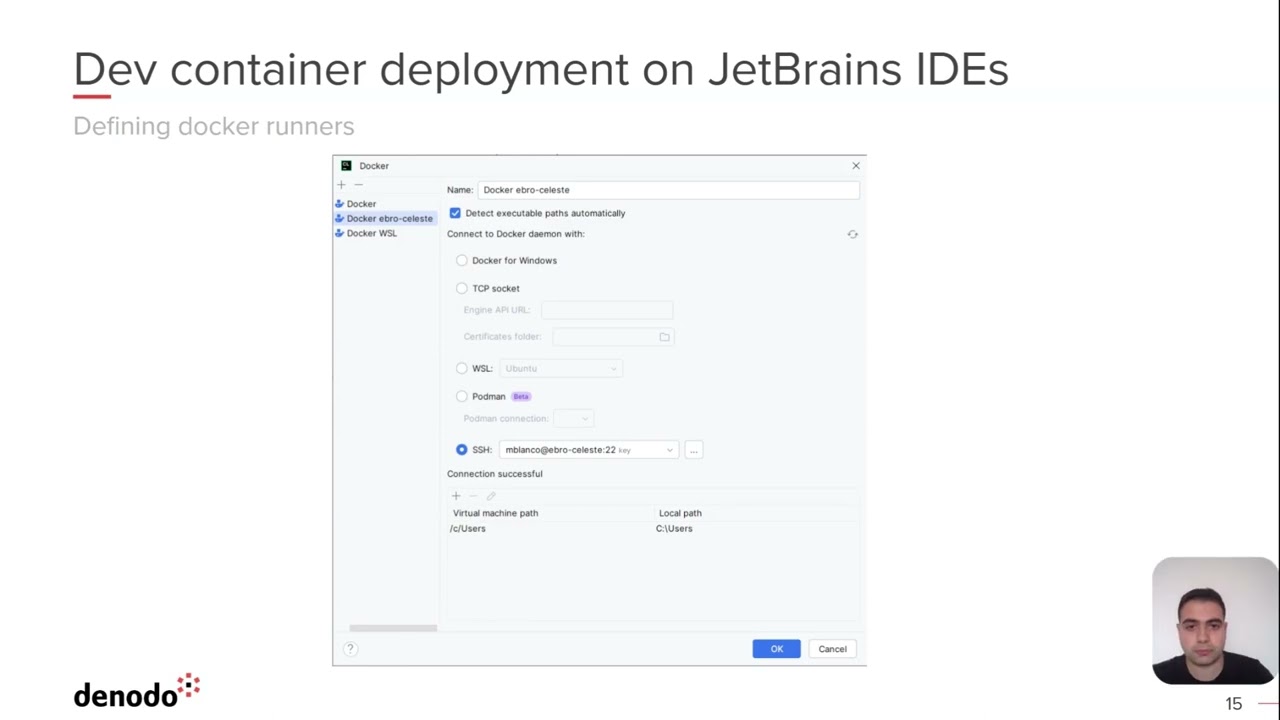Click the refresh connection icon

point(852,234)
